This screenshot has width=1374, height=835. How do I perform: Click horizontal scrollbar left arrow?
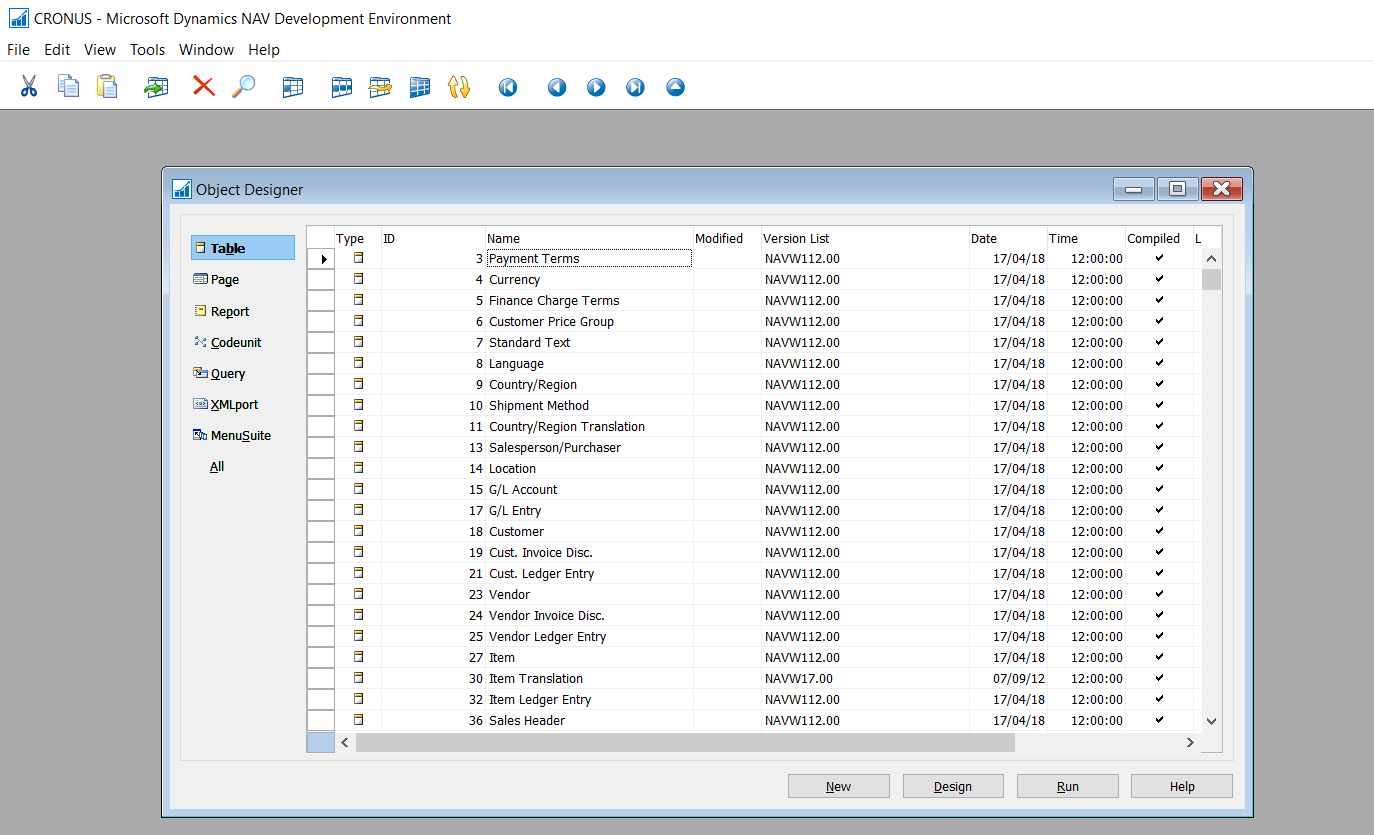pos(345,742)
